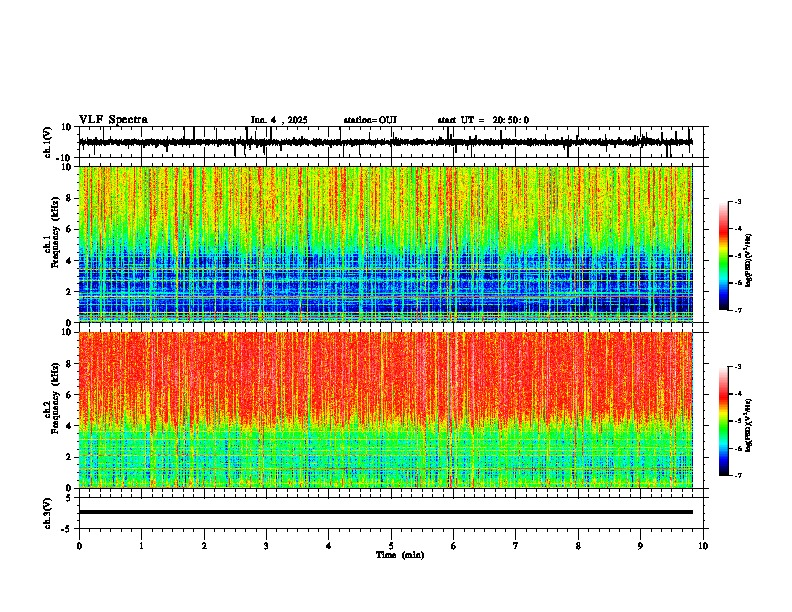
Task: Click time axis tick label '2'
Action: click(x=204, y=546)
